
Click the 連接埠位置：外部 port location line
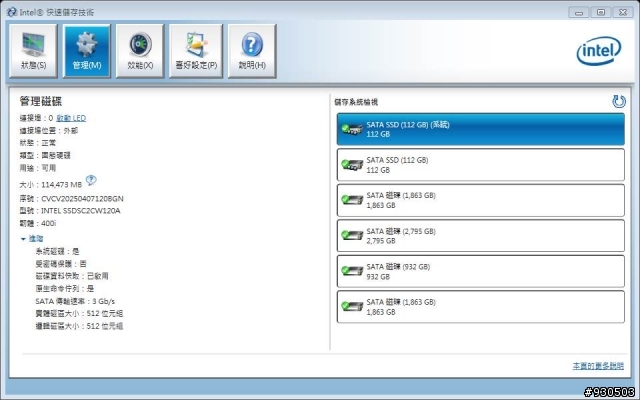49,131
